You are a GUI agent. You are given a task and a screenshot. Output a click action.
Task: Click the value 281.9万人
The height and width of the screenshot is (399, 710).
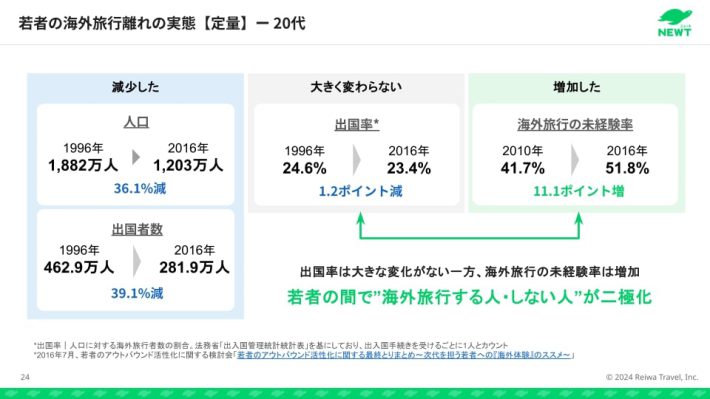coord(194,267)
